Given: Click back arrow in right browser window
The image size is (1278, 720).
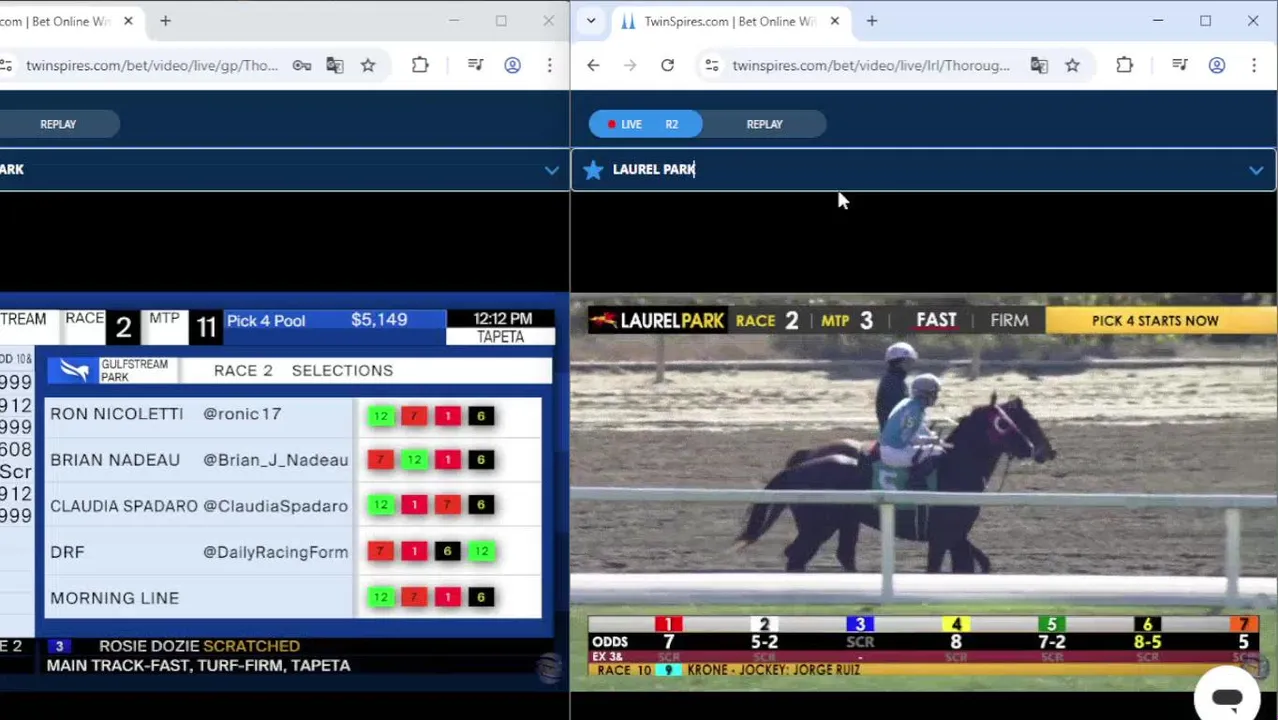Looking at the screenshot, I should [593, 65].
